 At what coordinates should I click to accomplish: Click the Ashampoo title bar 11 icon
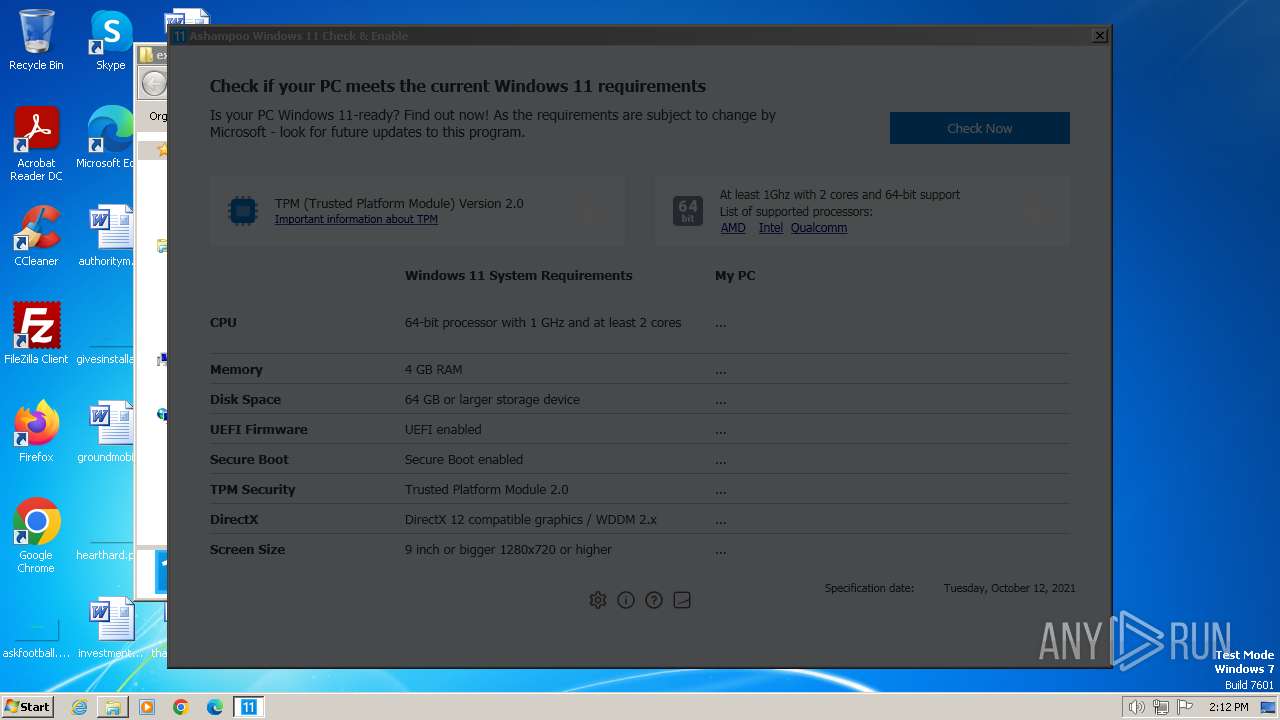coord(179,36)
